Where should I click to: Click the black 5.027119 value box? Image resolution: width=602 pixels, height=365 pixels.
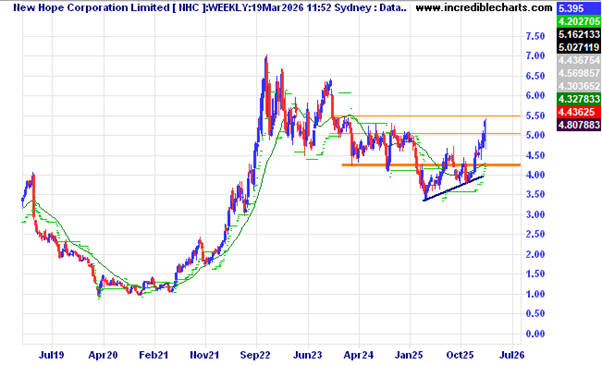579,47
